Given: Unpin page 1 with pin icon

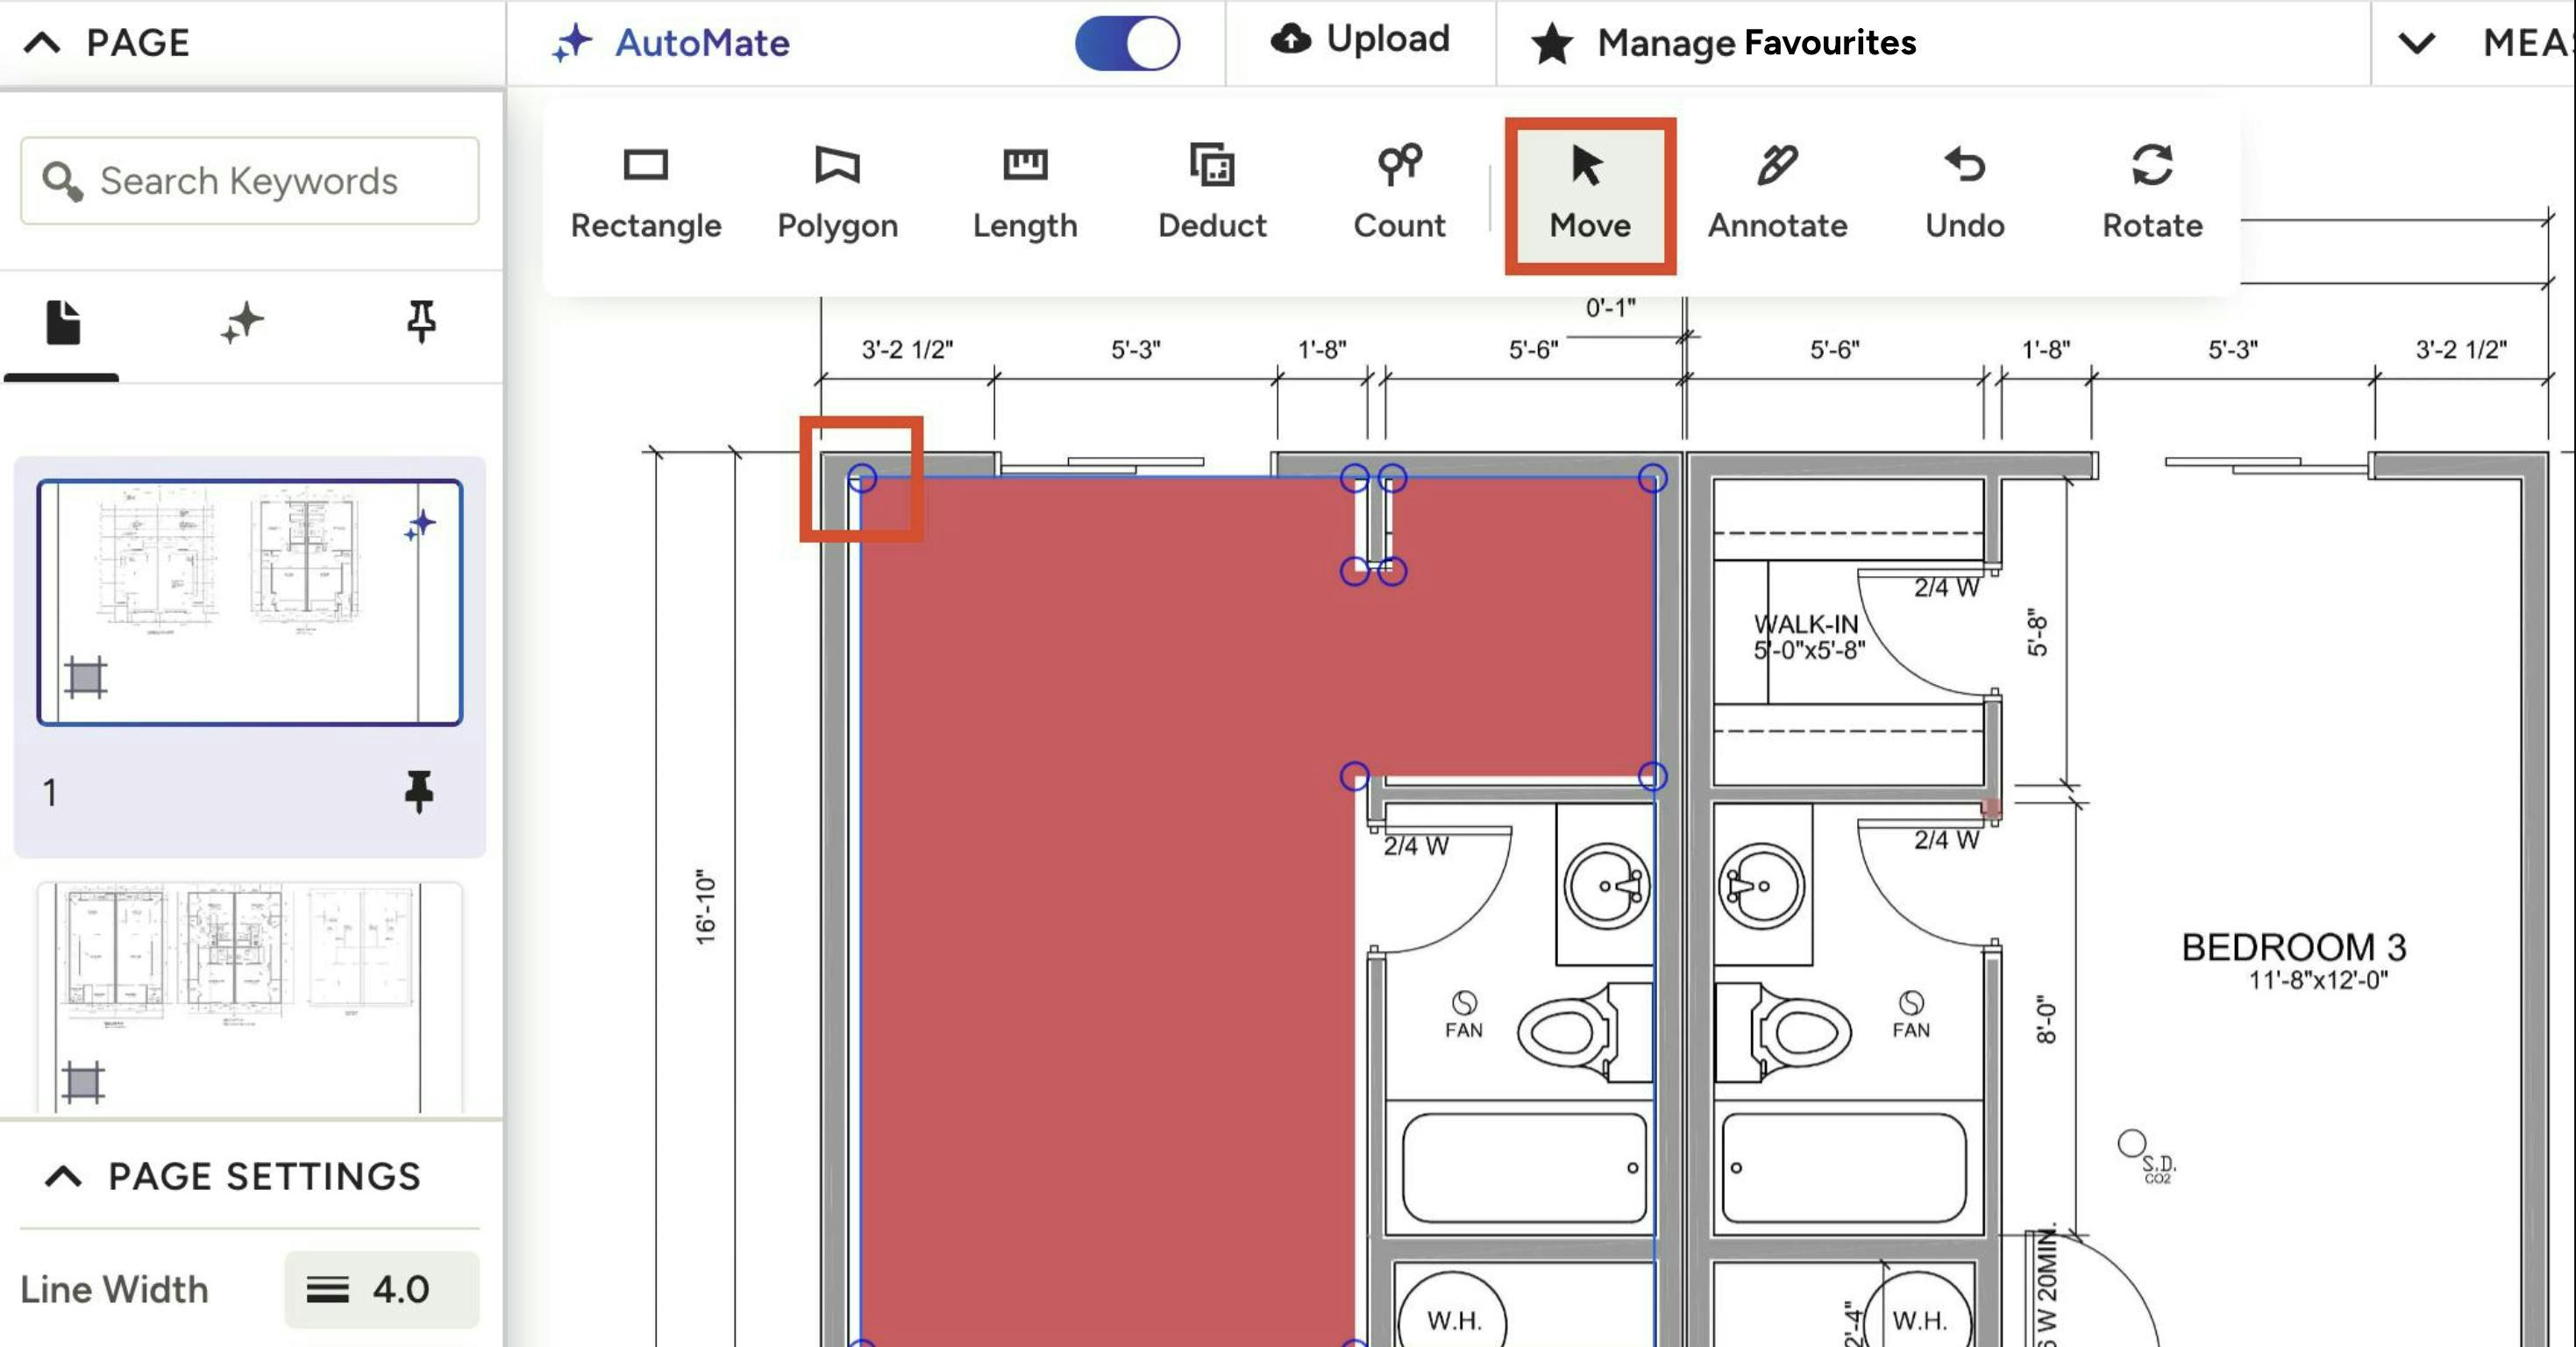Looking at the screenshot, I should [x=419, y=791].
